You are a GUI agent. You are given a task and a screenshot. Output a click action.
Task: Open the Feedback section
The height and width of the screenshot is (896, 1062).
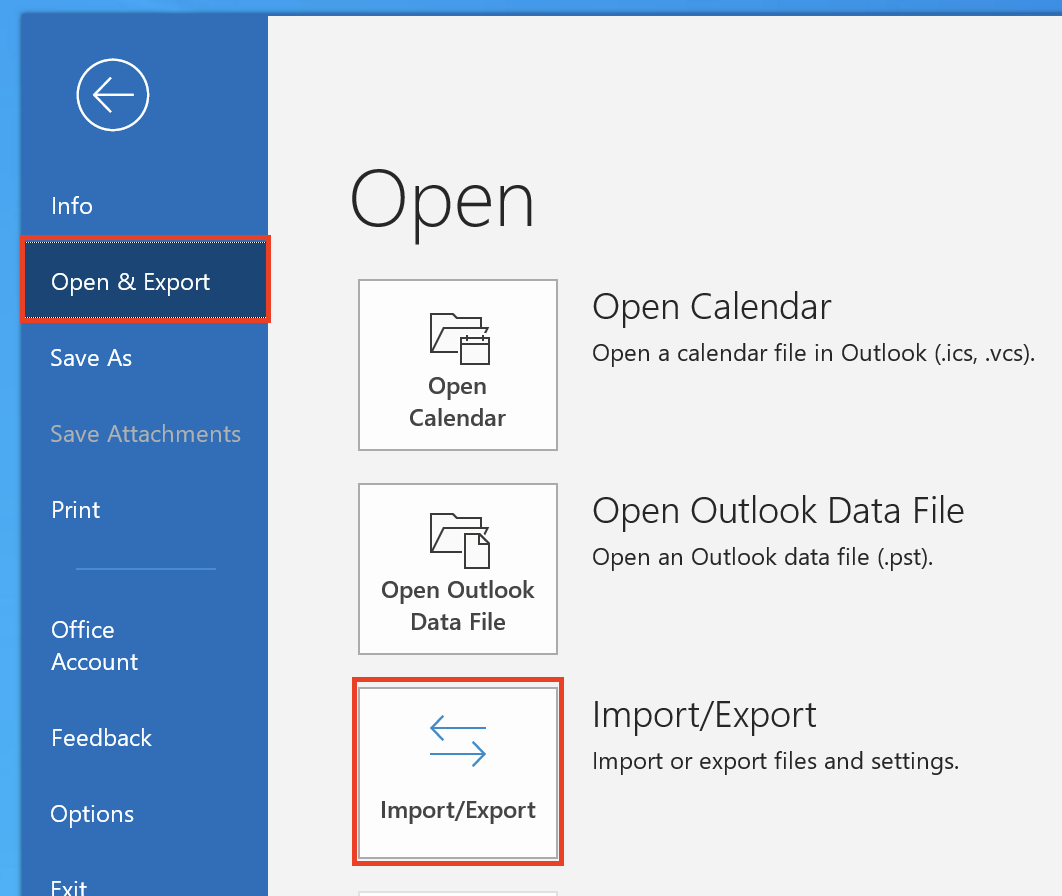coord(101,738)
